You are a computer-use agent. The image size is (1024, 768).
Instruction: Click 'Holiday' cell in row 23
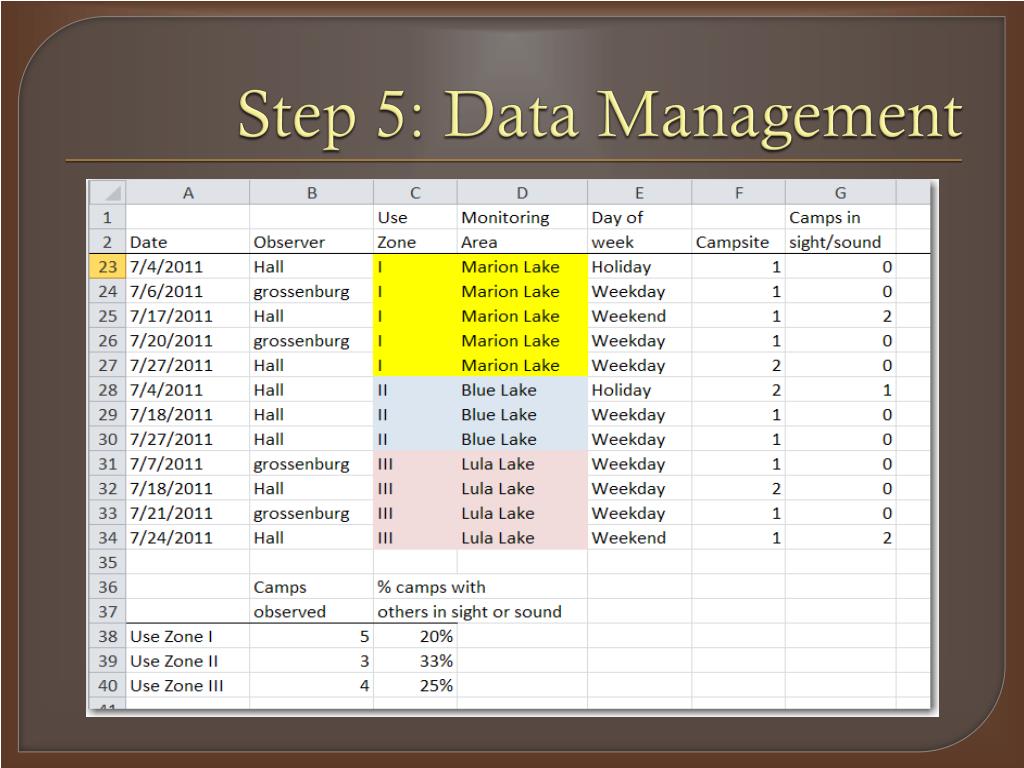639,266
